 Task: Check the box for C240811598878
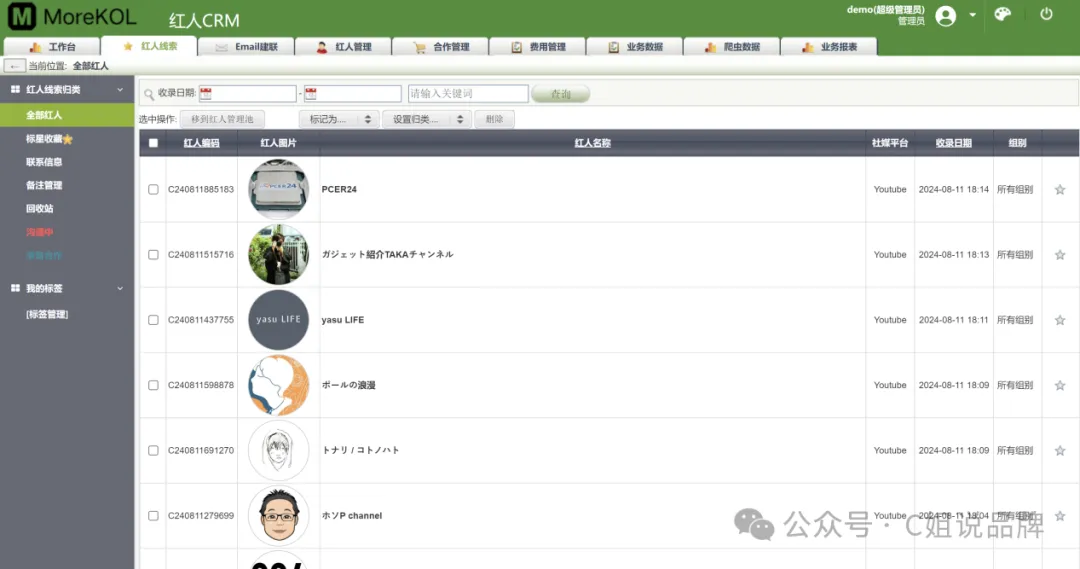153,385
